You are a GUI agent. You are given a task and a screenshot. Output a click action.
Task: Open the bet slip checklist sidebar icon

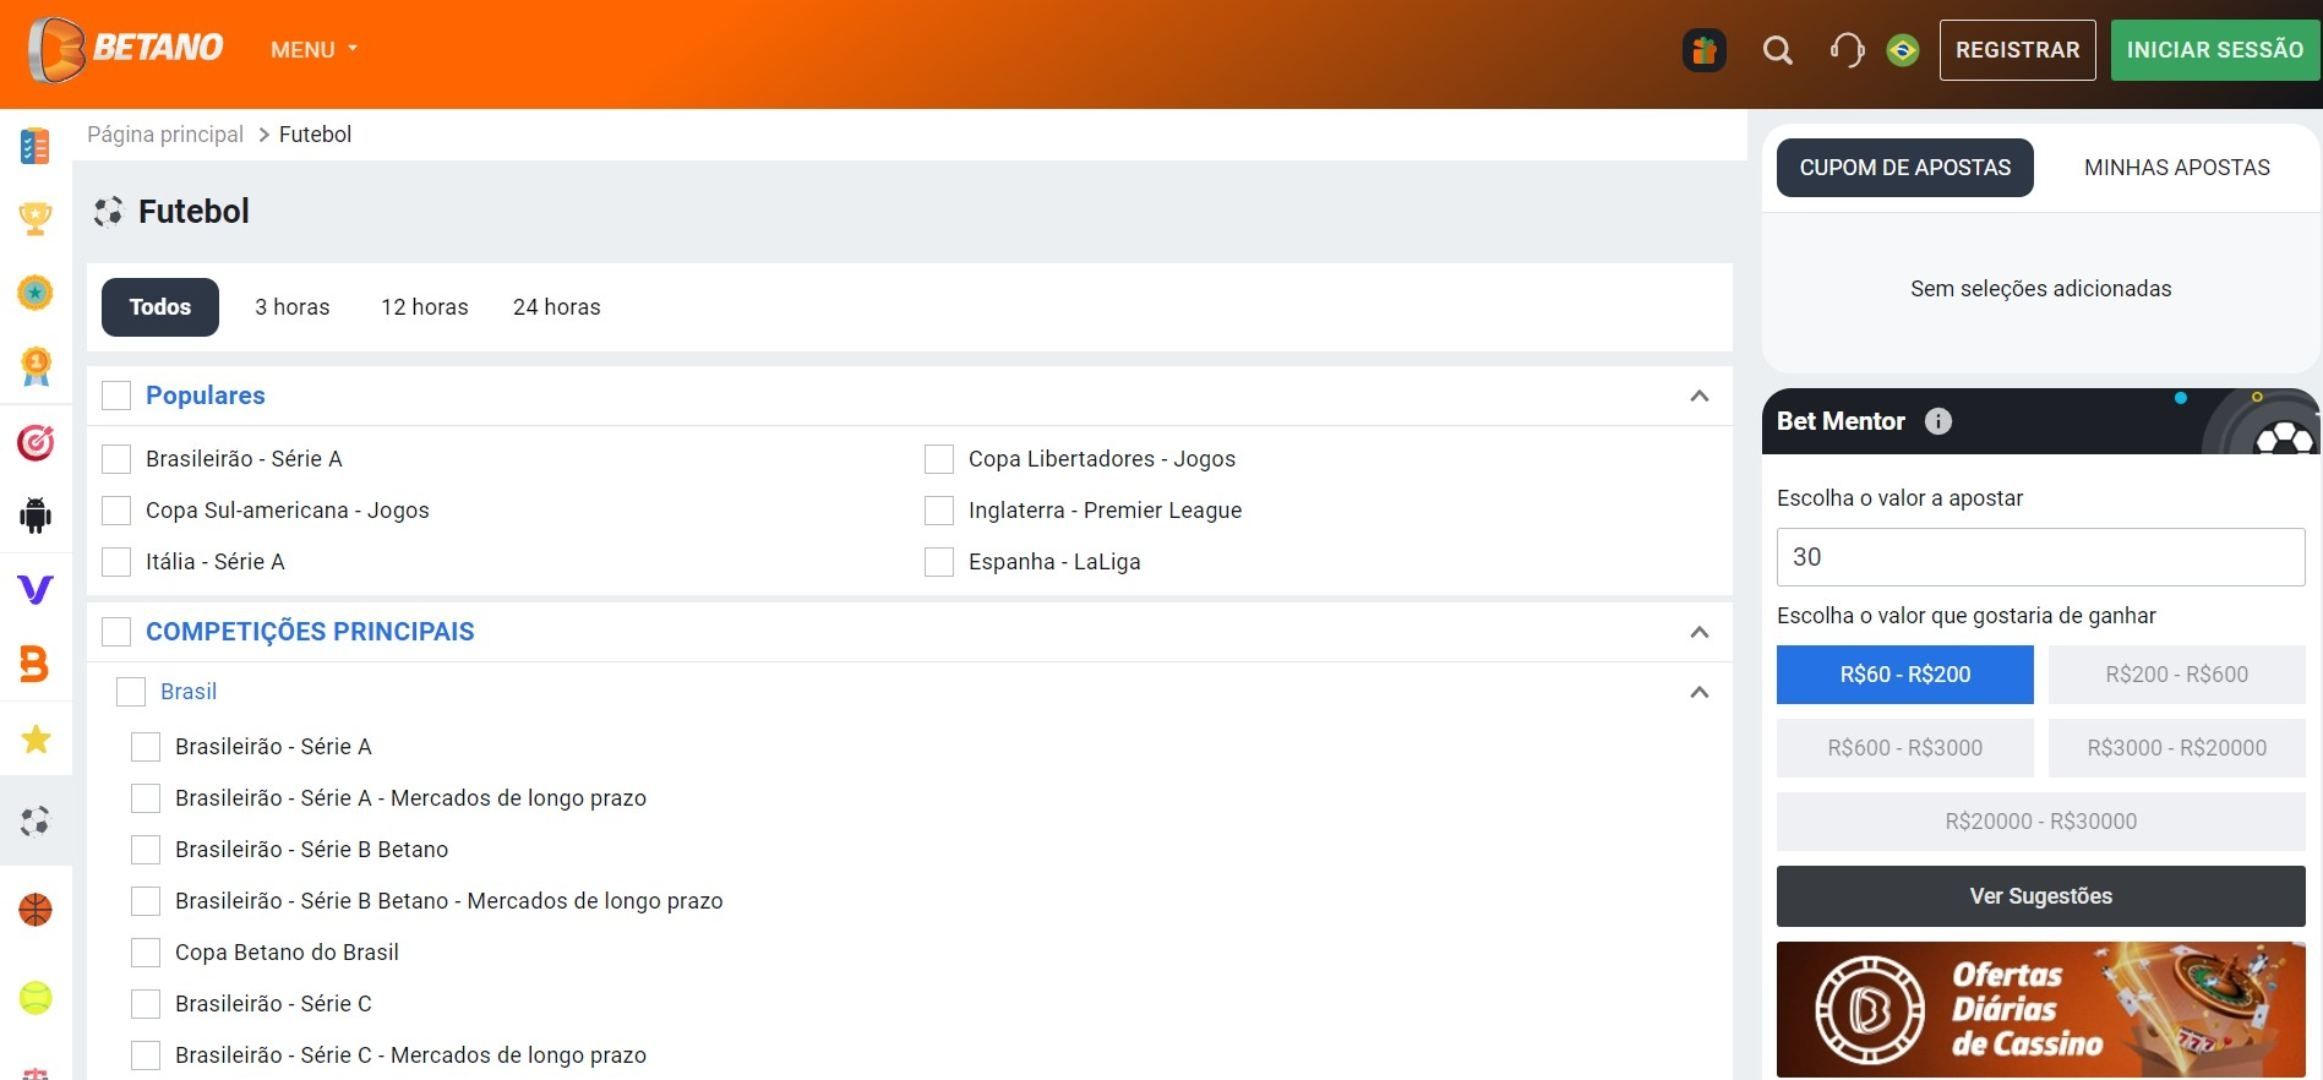coord(35,146)
